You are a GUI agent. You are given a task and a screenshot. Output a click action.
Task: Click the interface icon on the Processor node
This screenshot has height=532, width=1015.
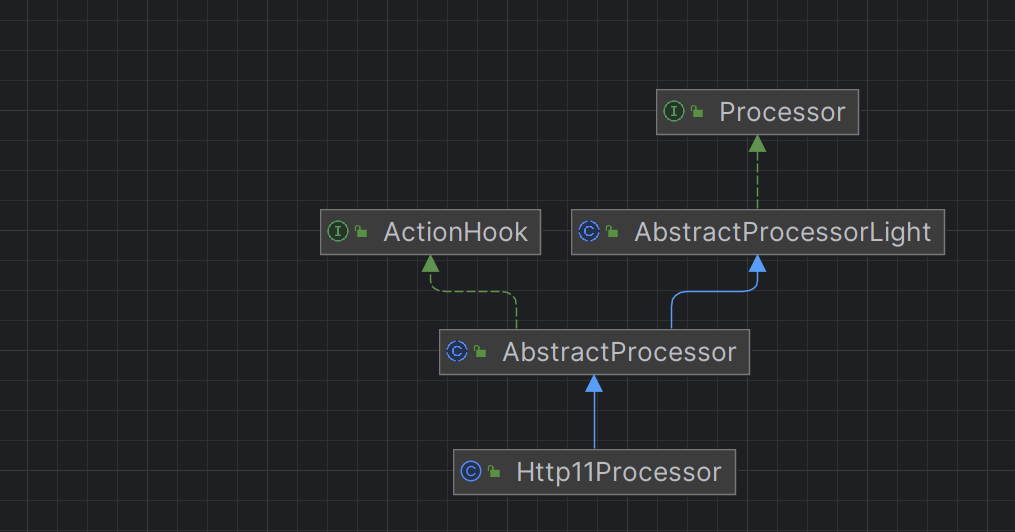(x=674, y=112)
